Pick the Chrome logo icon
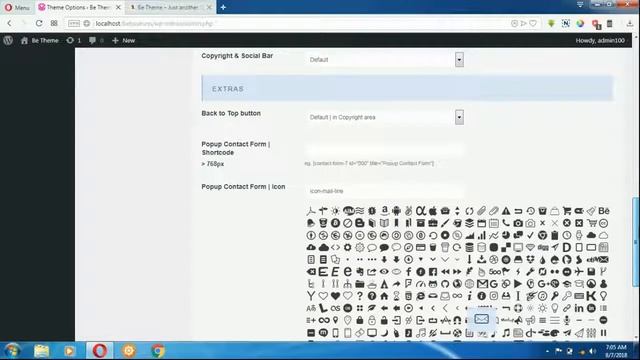Screen dimensions: 640x360 [x=542, y=235]
